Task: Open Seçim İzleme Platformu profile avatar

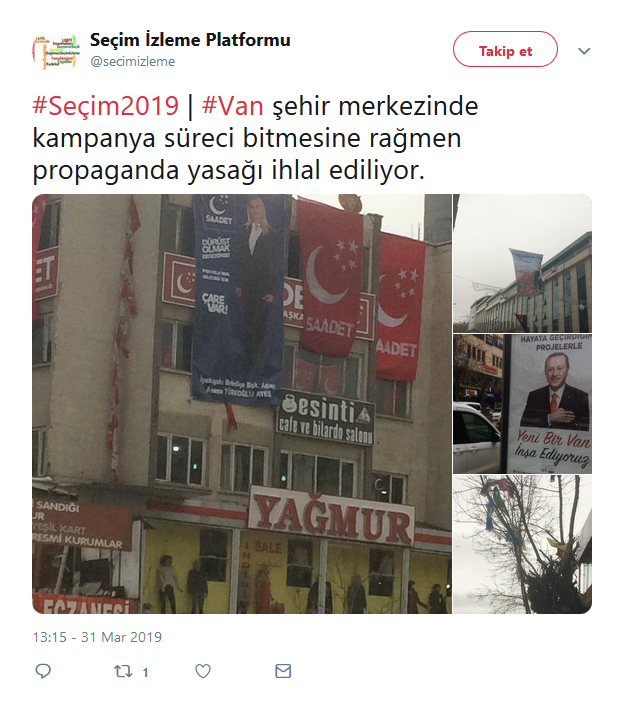Action: point(56,51)
